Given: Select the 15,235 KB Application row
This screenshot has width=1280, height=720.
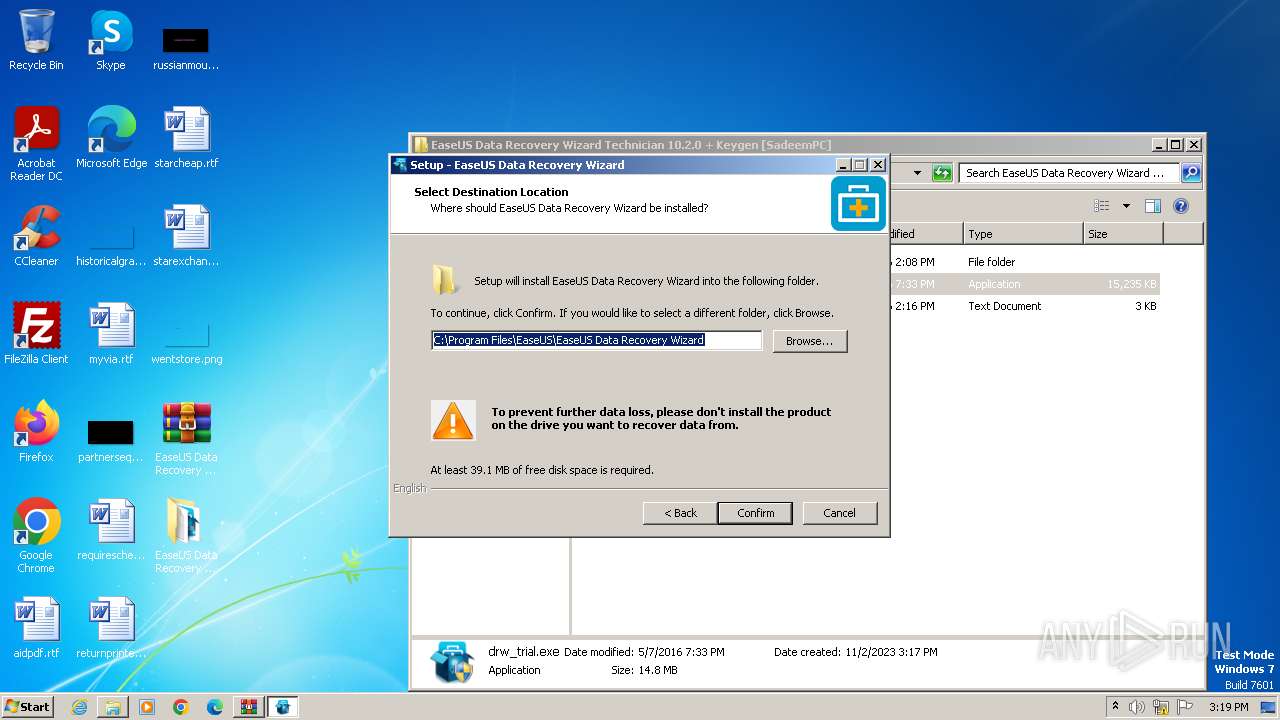Looking at the screenshot, I should pyautogui.click(x=1024, y=284).
